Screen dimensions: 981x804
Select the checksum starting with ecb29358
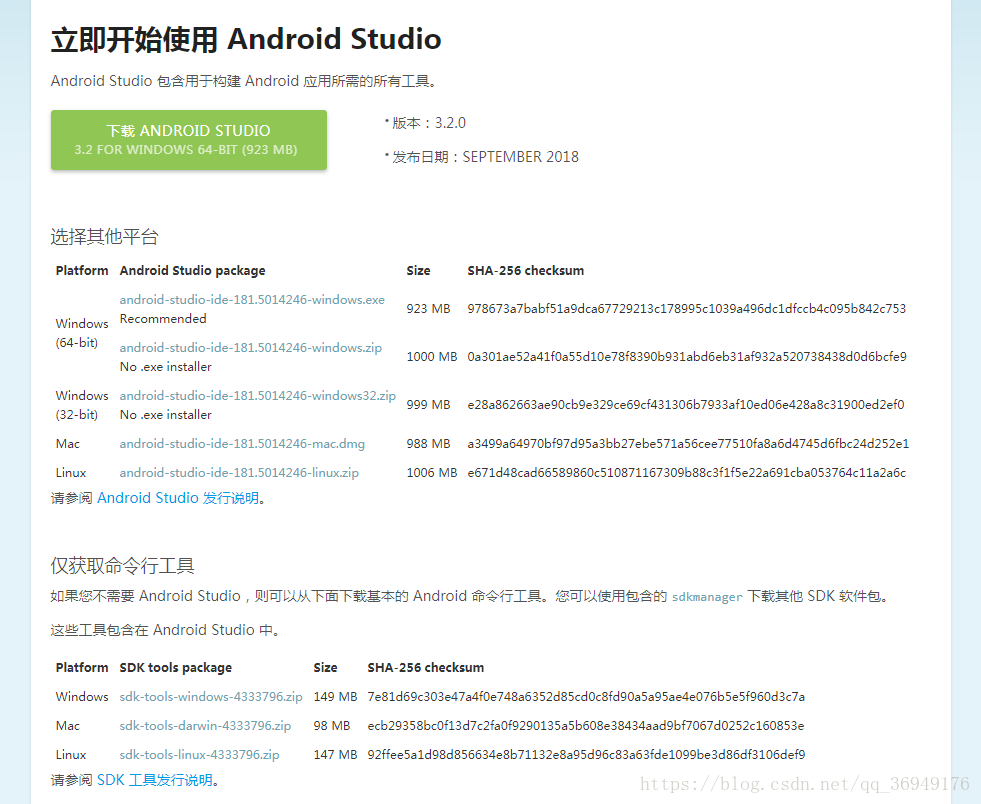(x=586, y=726)
